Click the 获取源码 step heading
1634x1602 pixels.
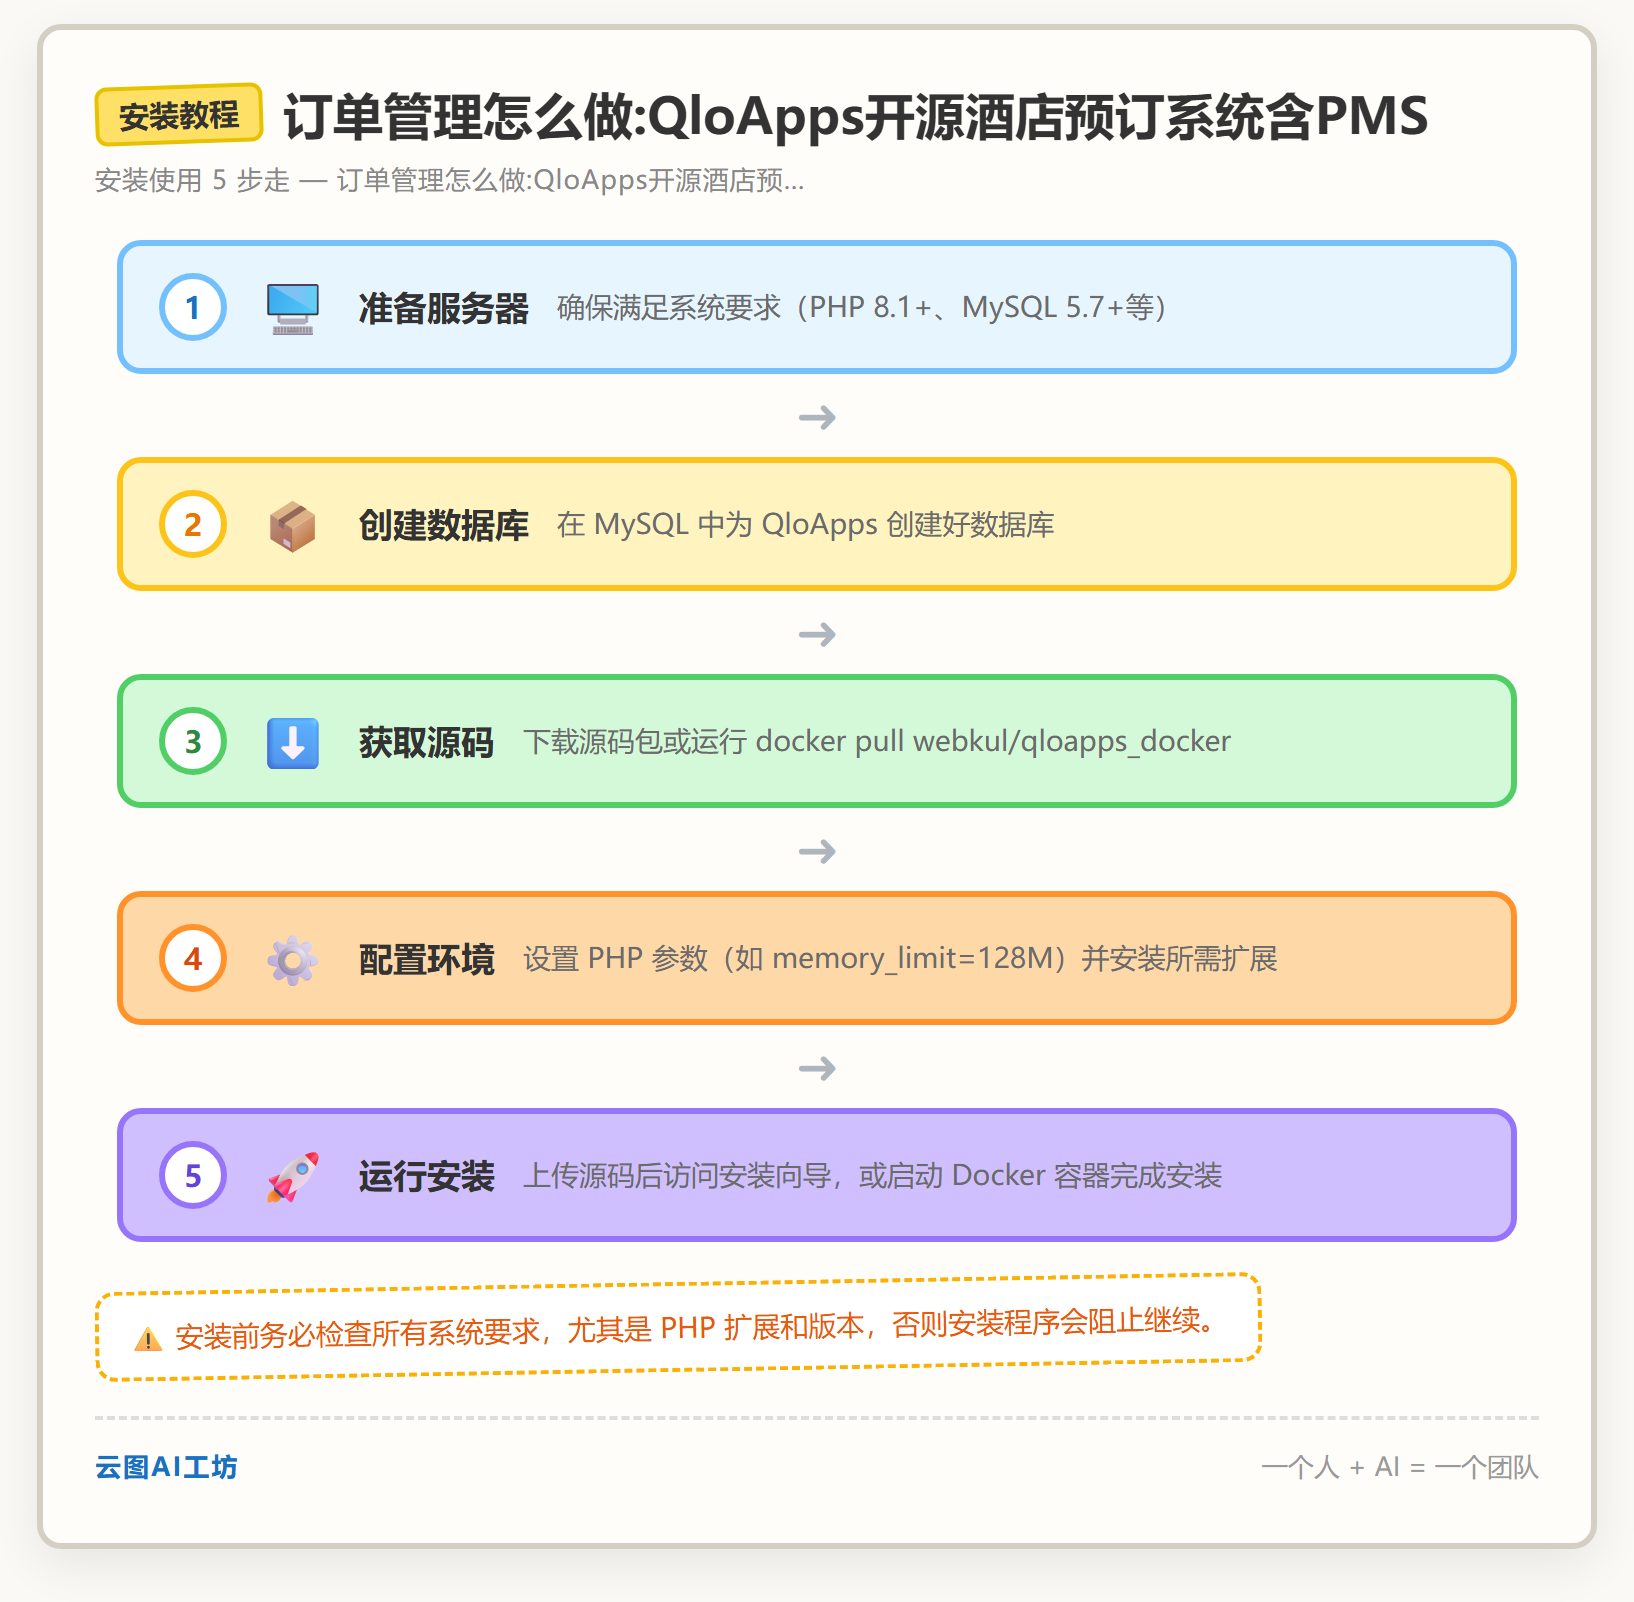click(427, 742)
